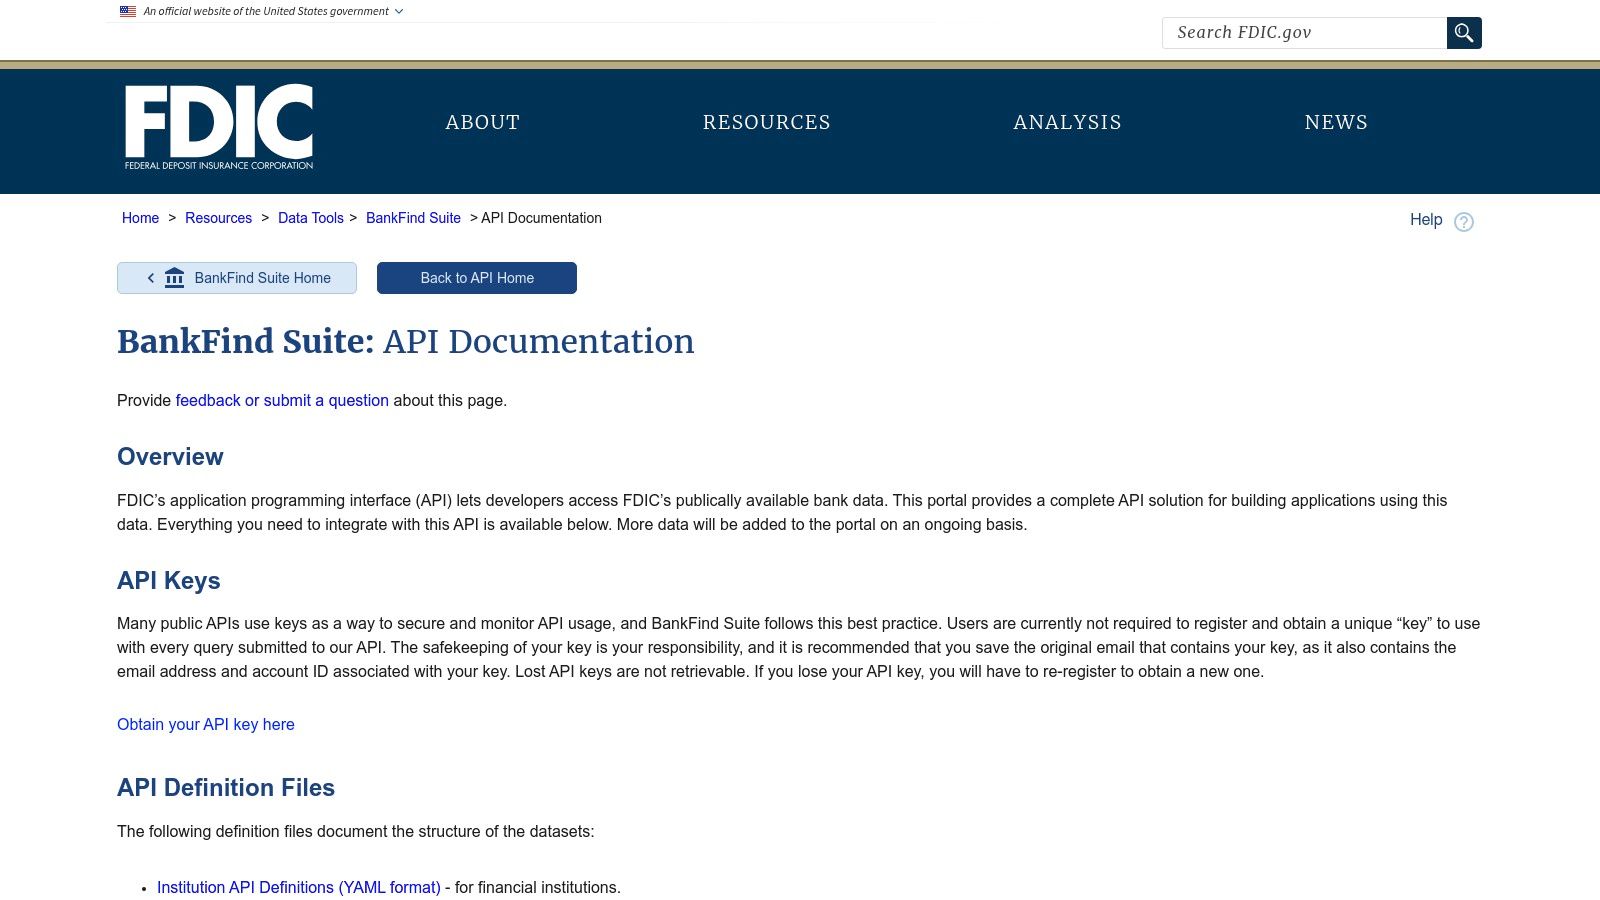Open the About menu
The width and height of the screenshot is (1600, 900).
[x=482, y=122]
